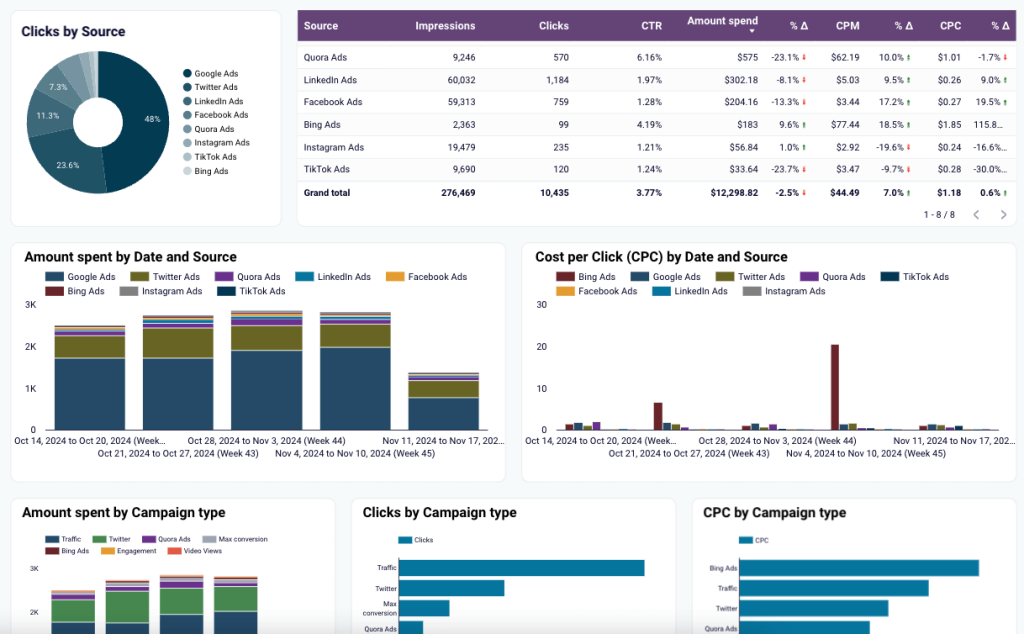Toggle Video Views in Amount spent by Campaign legend

pyautogui.click(x=195, y=551)
